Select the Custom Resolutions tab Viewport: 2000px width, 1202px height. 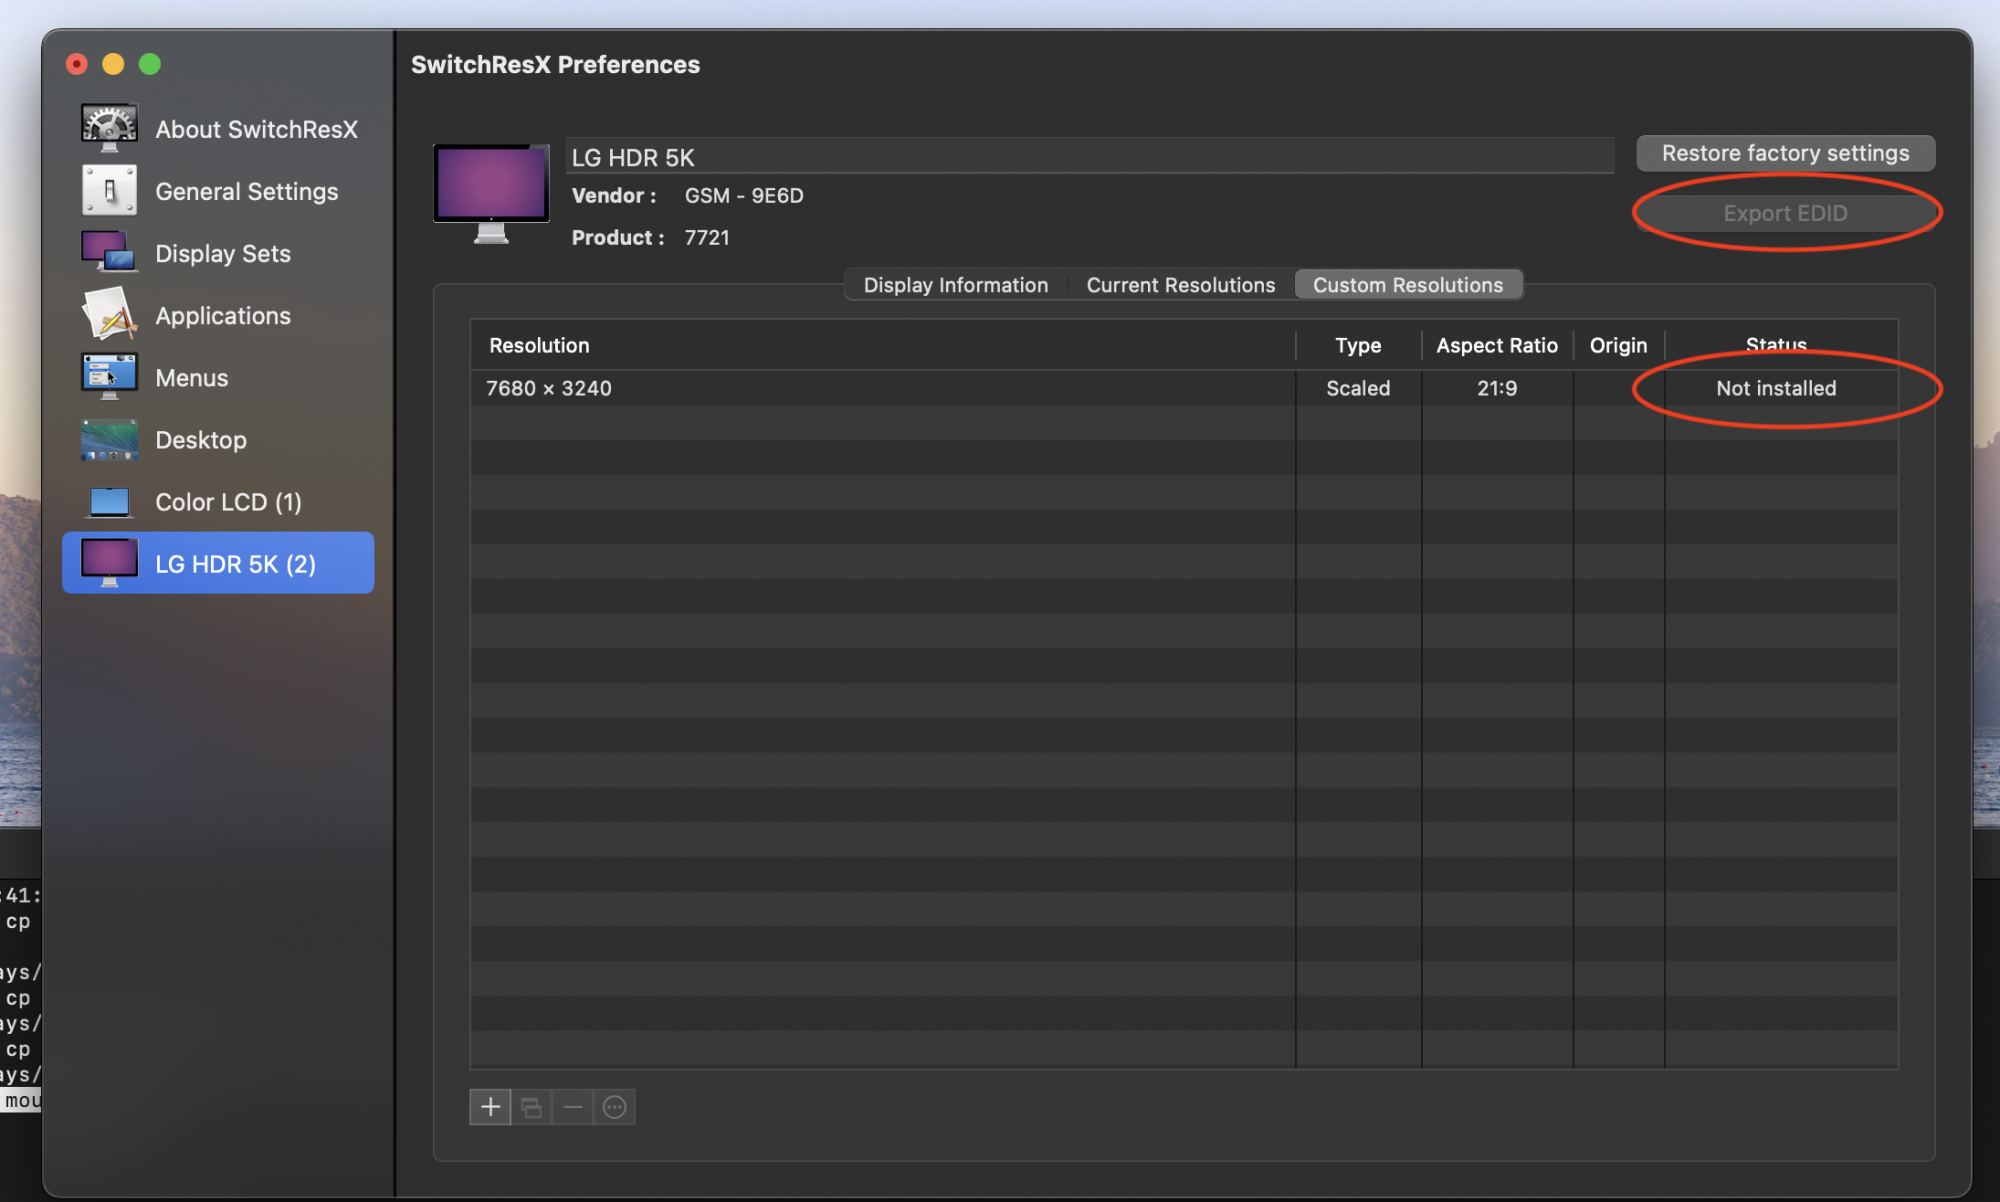coord(1407,285)
